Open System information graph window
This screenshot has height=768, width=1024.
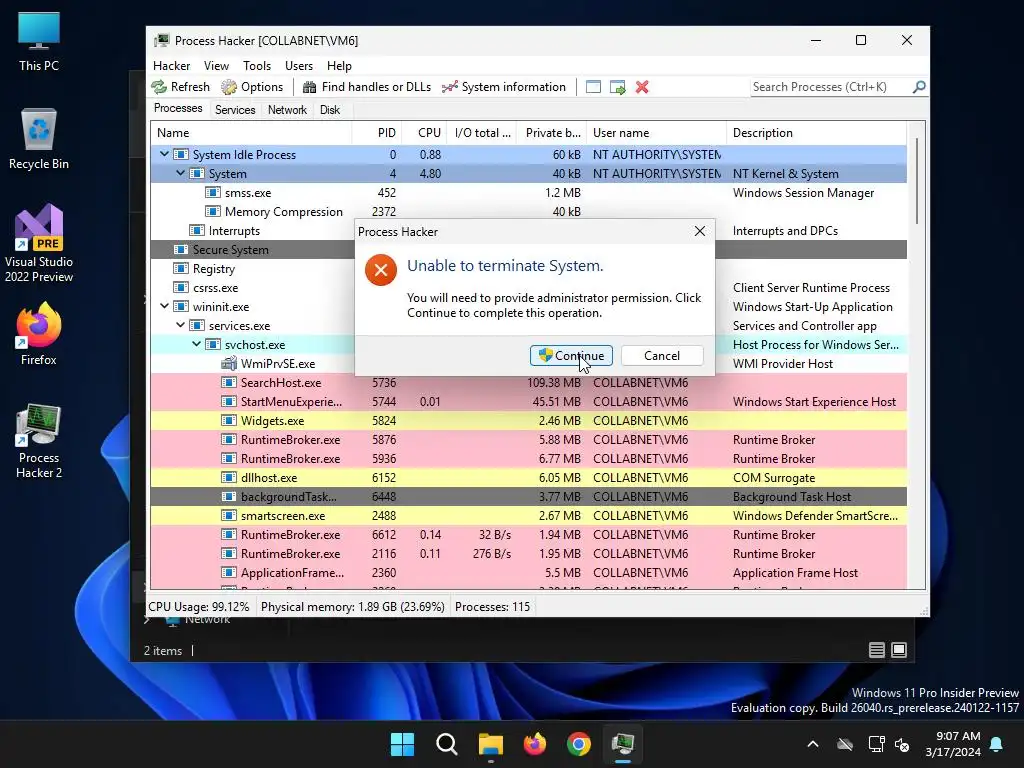pyautogui.click(x=504, y=87)
